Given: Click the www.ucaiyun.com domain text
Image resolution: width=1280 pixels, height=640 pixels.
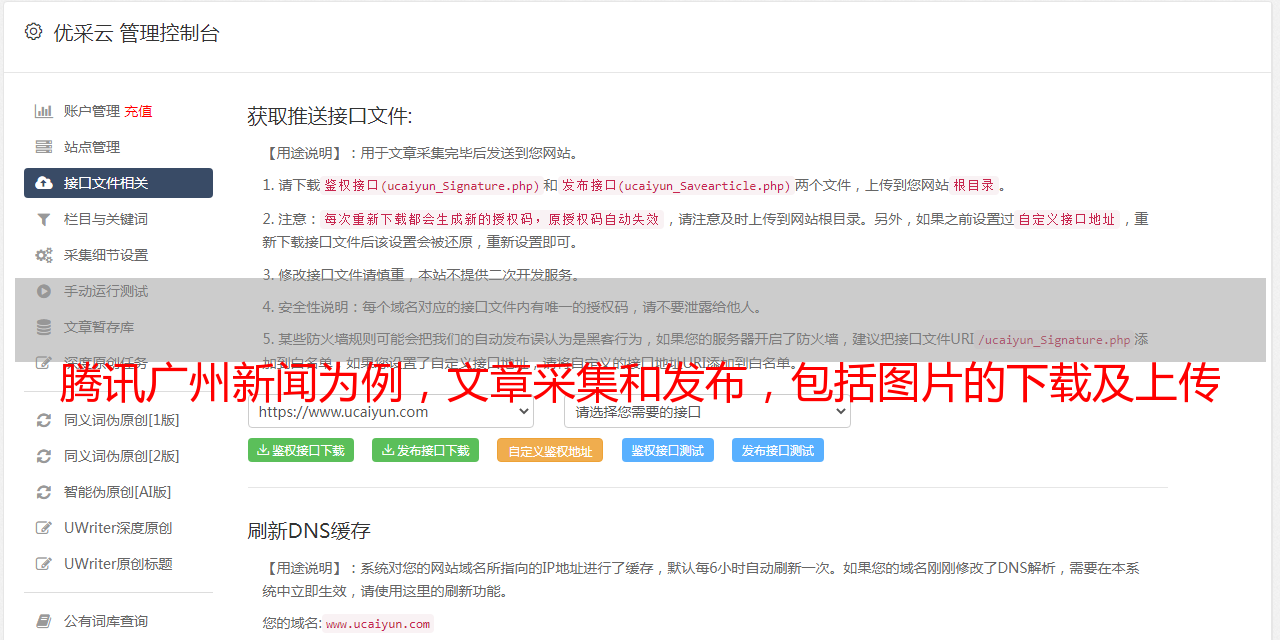Looking at the screenshot, I should (378, 623).
